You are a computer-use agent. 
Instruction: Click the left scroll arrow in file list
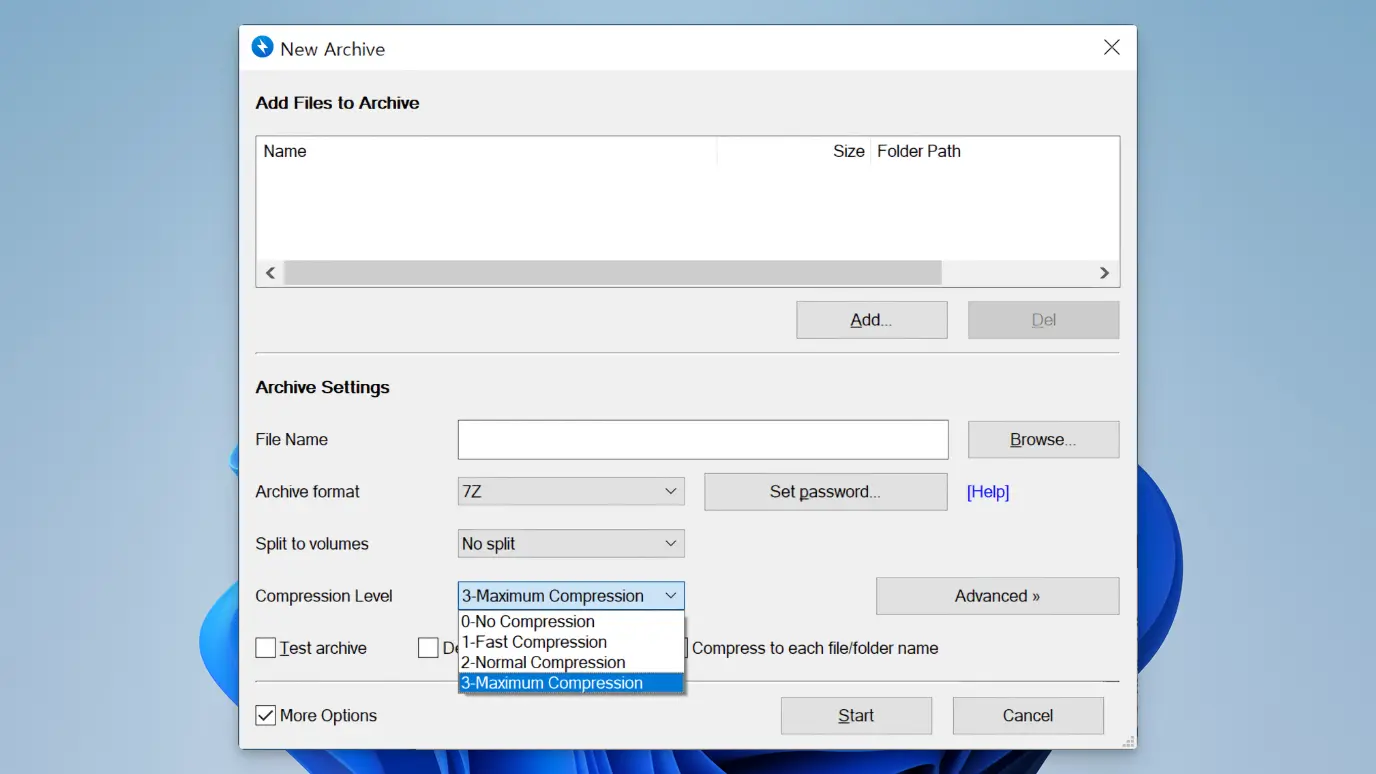point(270,273)
